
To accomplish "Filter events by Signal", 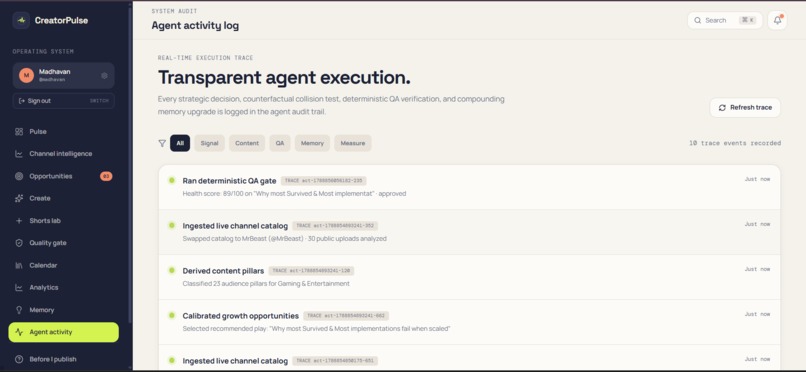I will (x=209, y=143).
